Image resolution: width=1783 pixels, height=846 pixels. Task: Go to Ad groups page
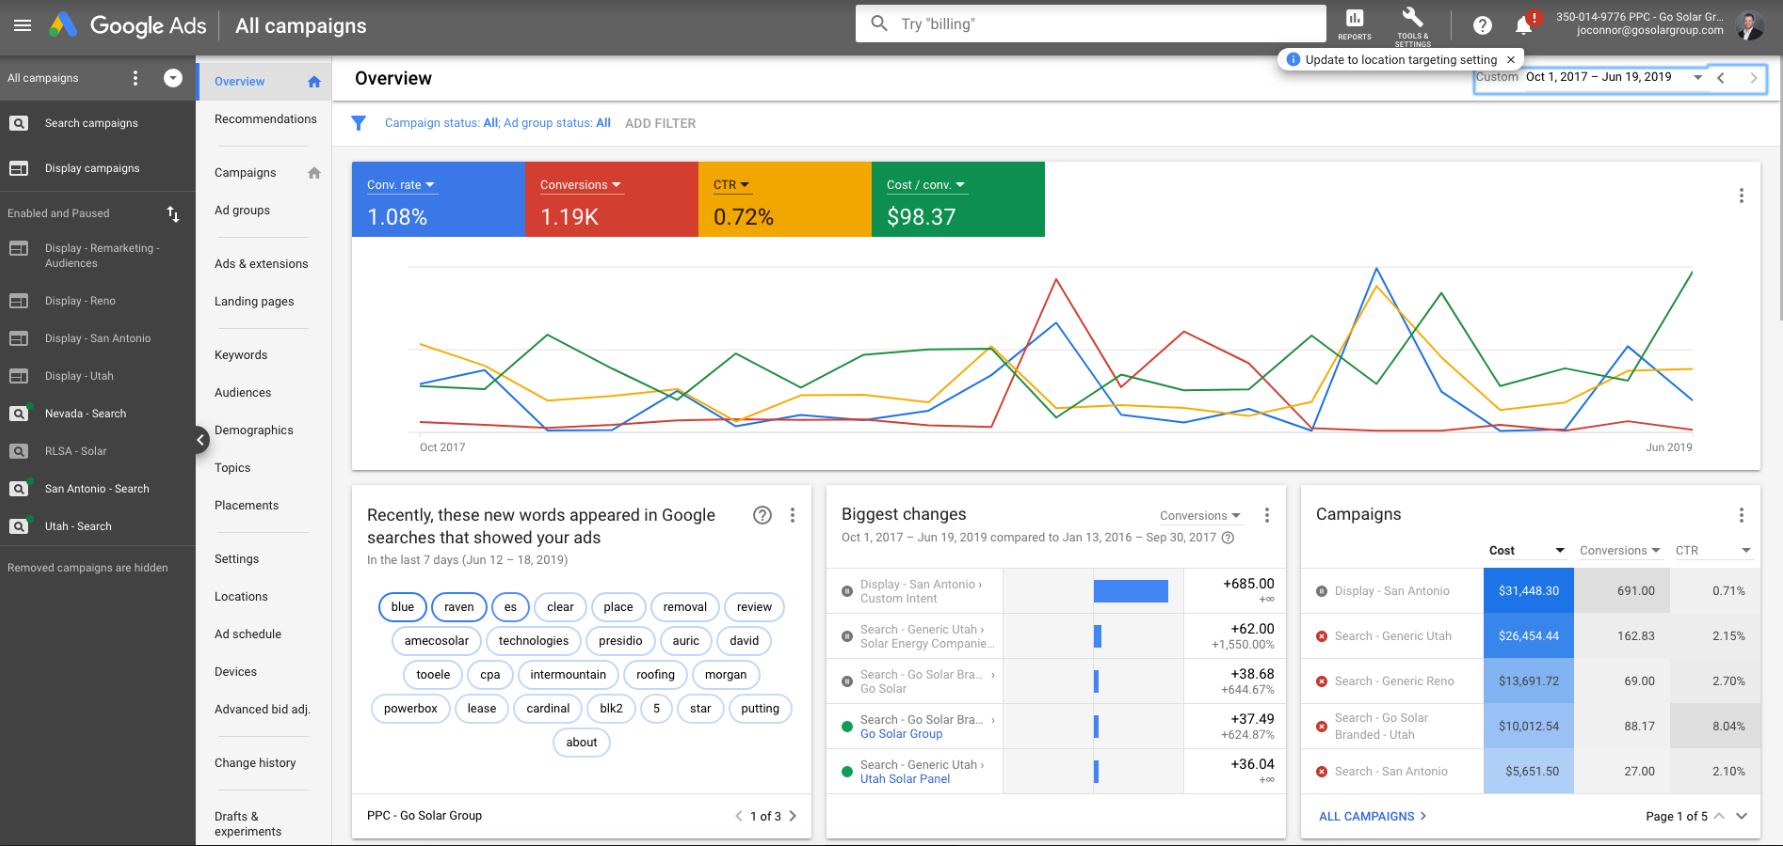click(x=242, y=210)
